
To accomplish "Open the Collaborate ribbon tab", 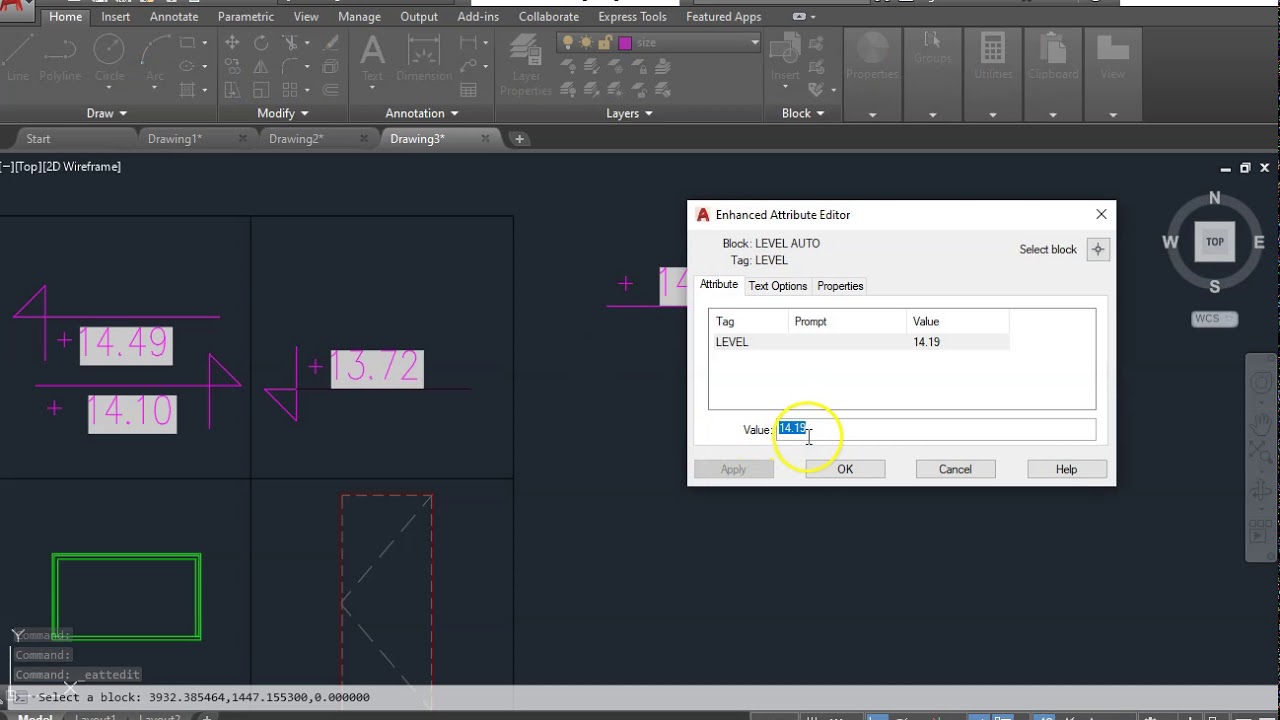I will click(x=549, y=17).
